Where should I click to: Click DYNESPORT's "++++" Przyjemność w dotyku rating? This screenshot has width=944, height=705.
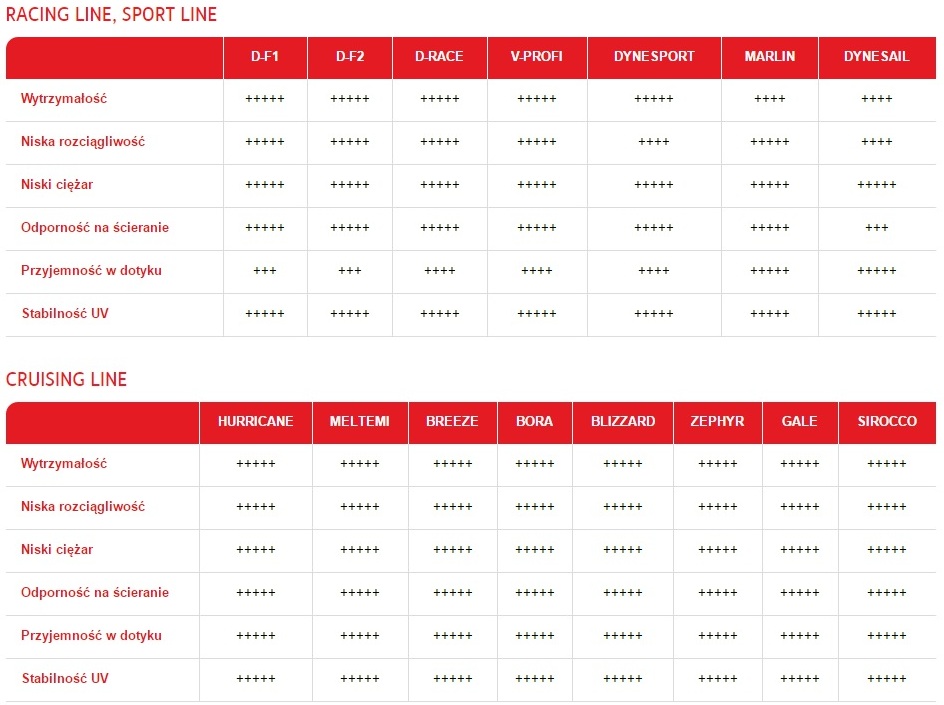[654, 271]
